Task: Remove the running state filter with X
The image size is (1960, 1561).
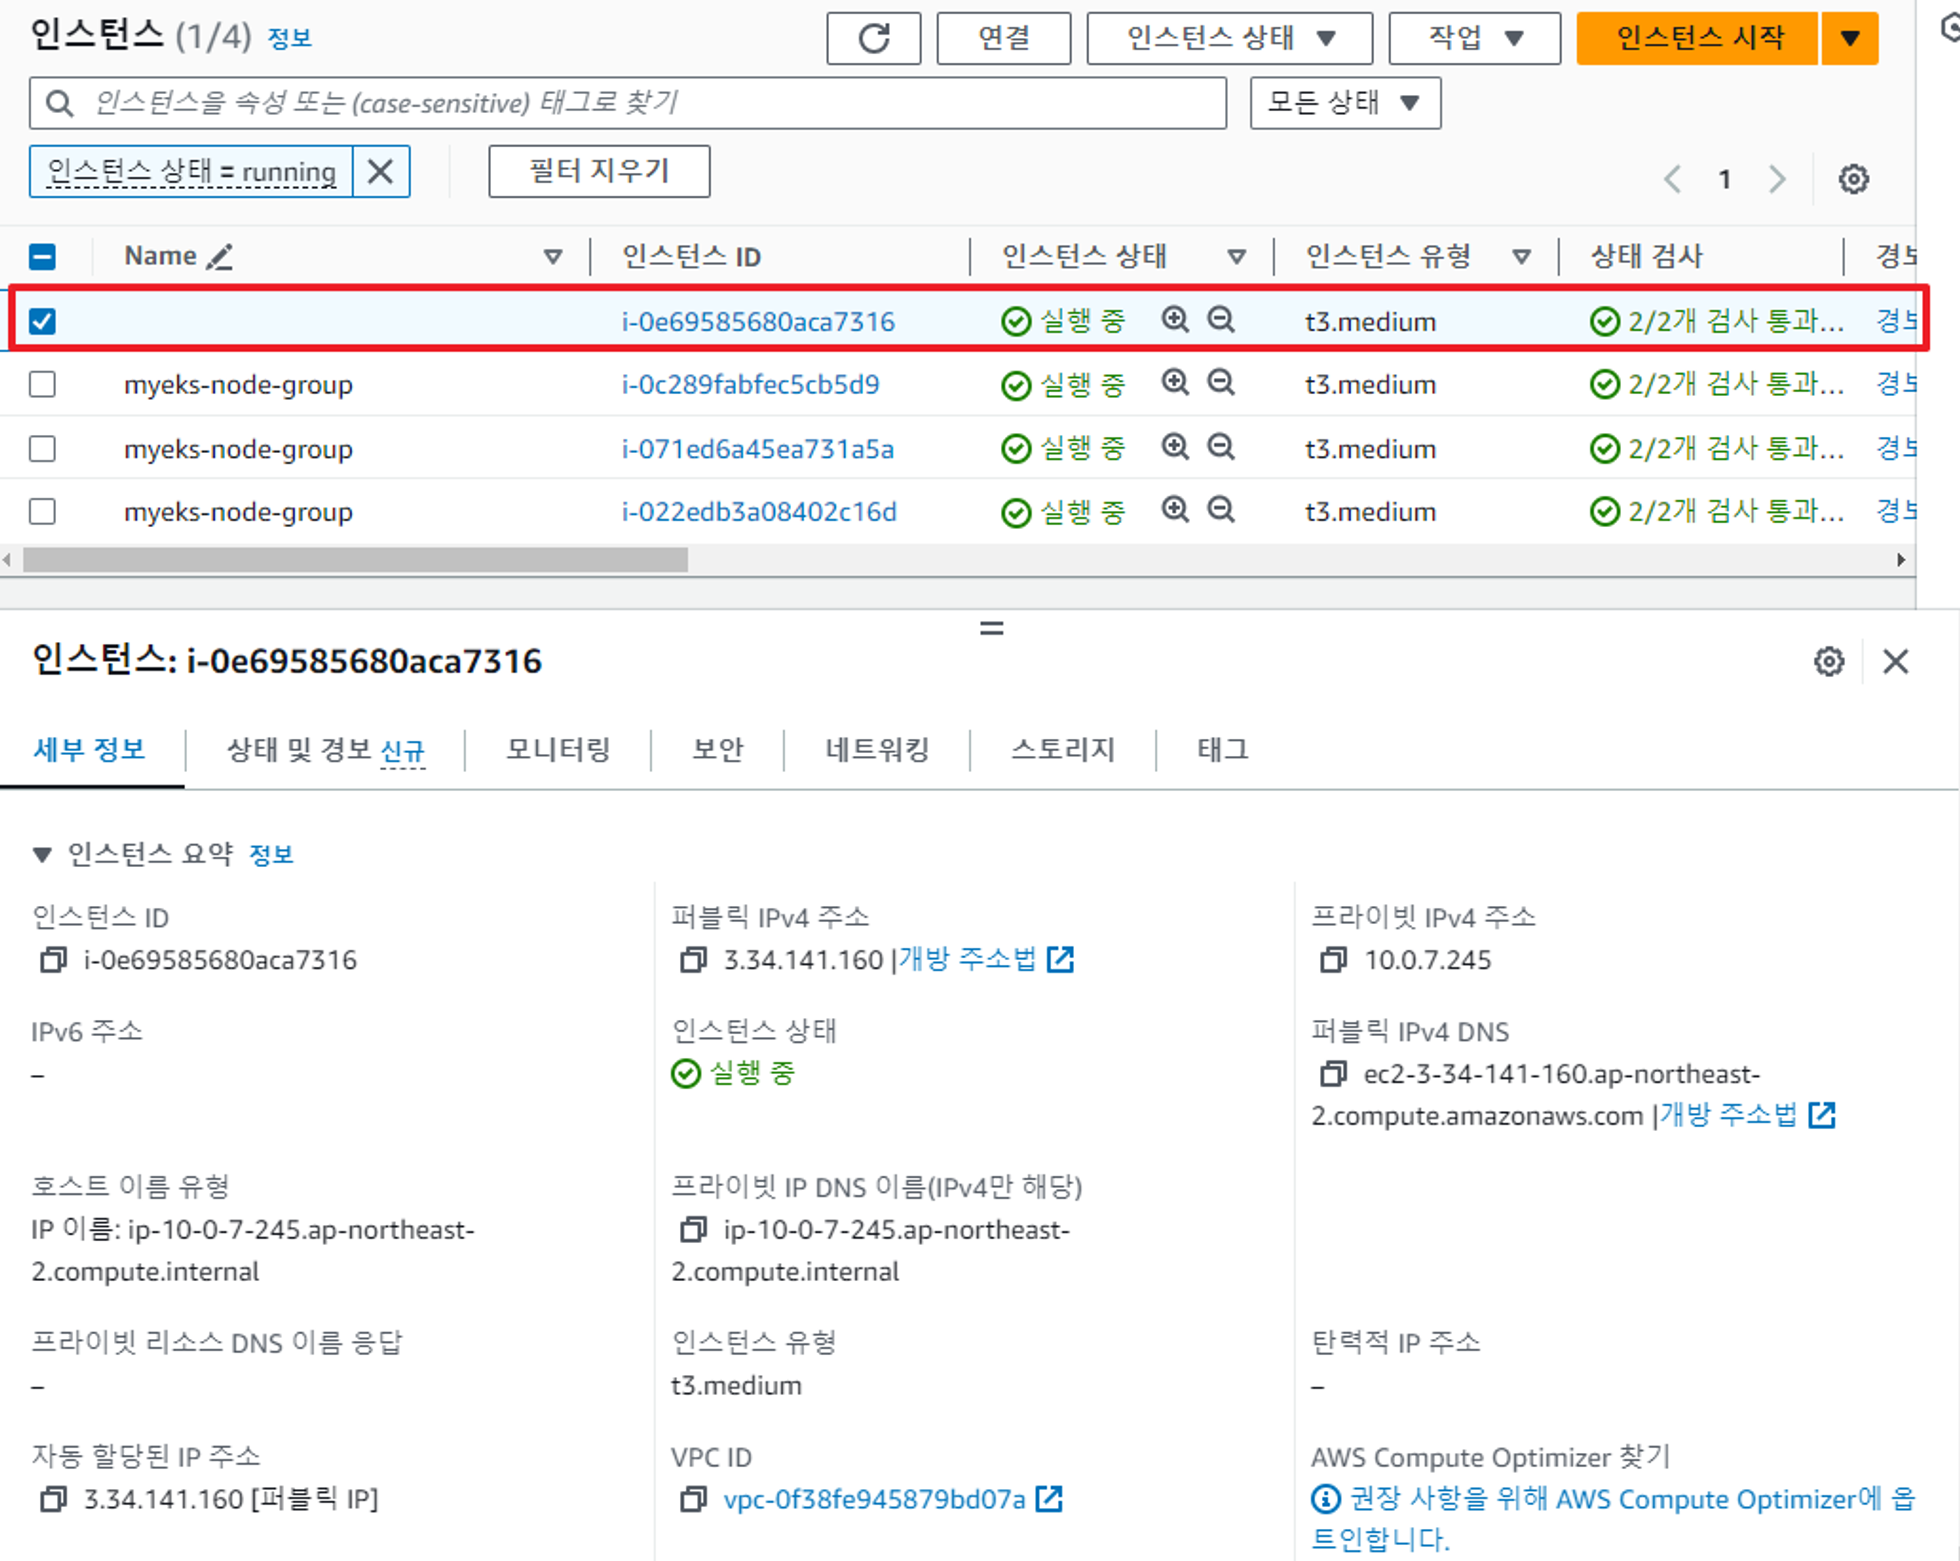Action: click(380, 172)
